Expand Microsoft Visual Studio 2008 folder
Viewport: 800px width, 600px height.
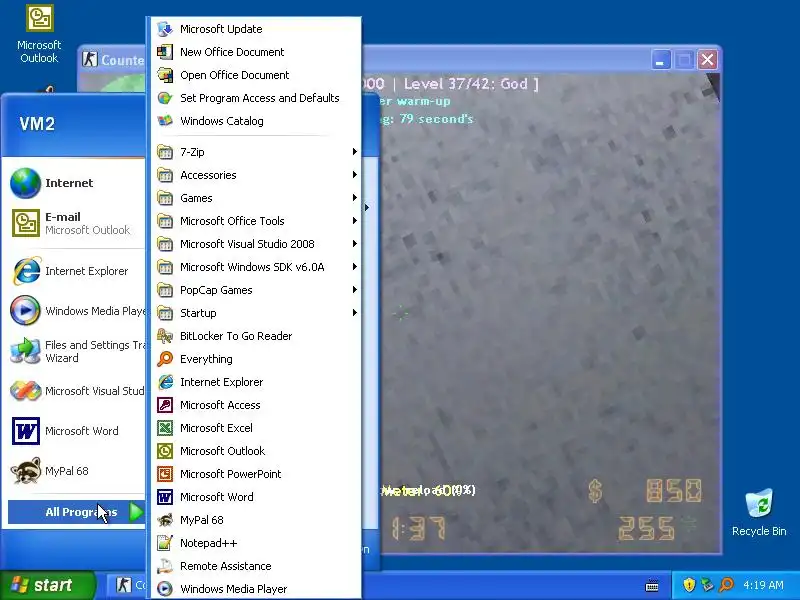click(x=256, y=243)
